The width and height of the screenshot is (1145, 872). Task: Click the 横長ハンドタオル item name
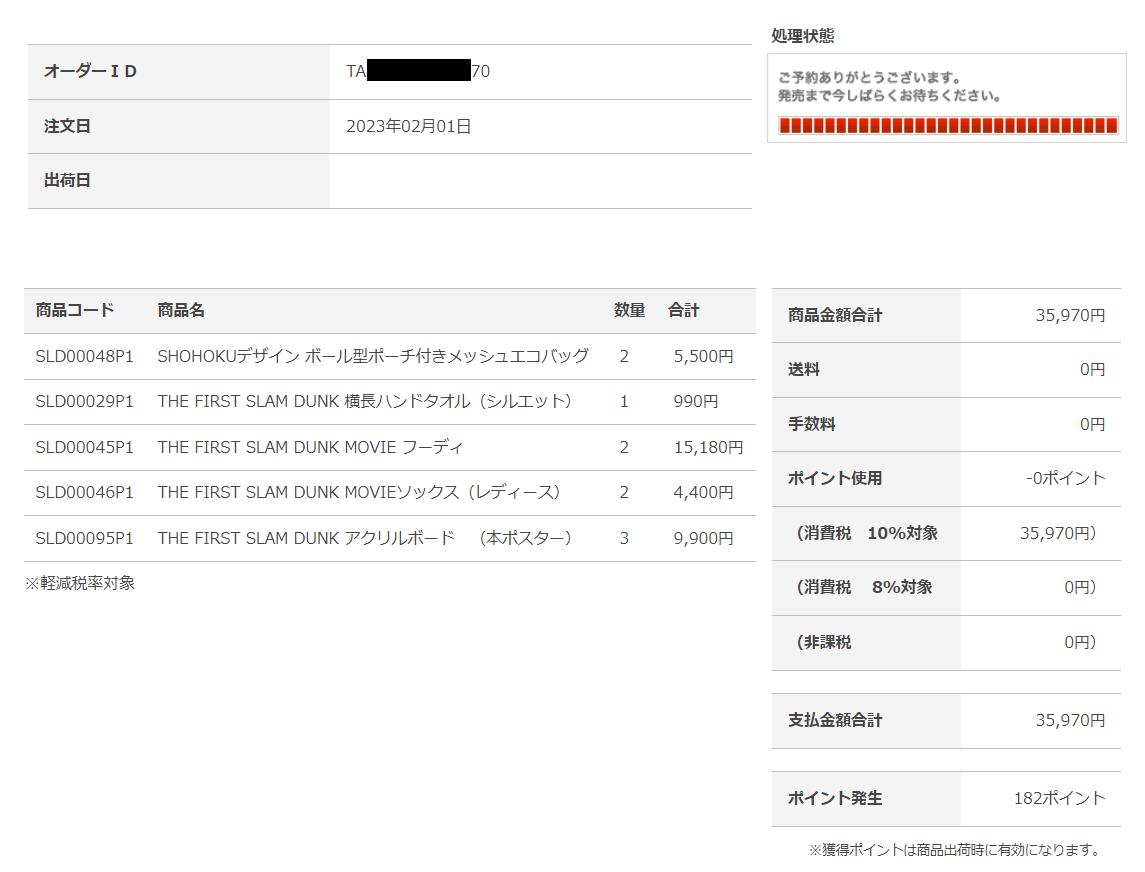coord(365,402)
